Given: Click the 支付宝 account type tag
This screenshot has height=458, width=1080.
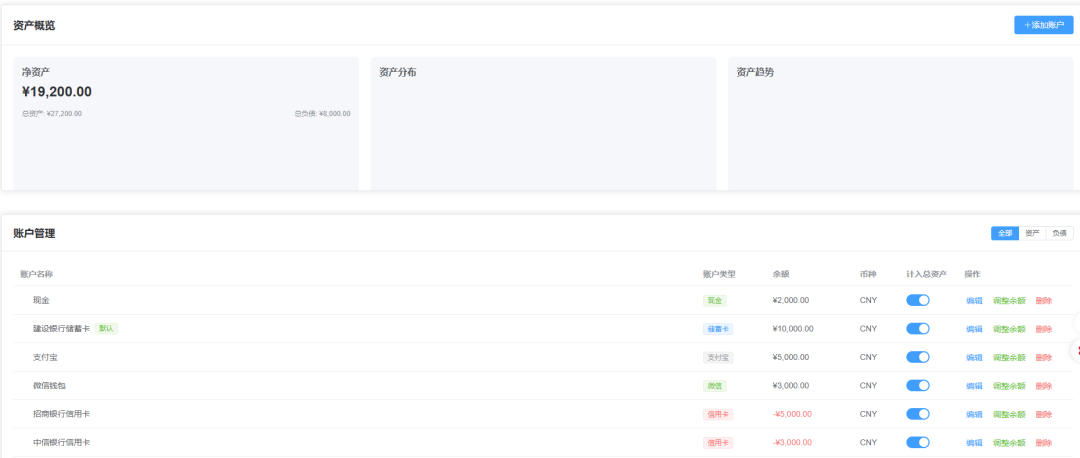Looking at the screenshot, I should coord(718,357).
